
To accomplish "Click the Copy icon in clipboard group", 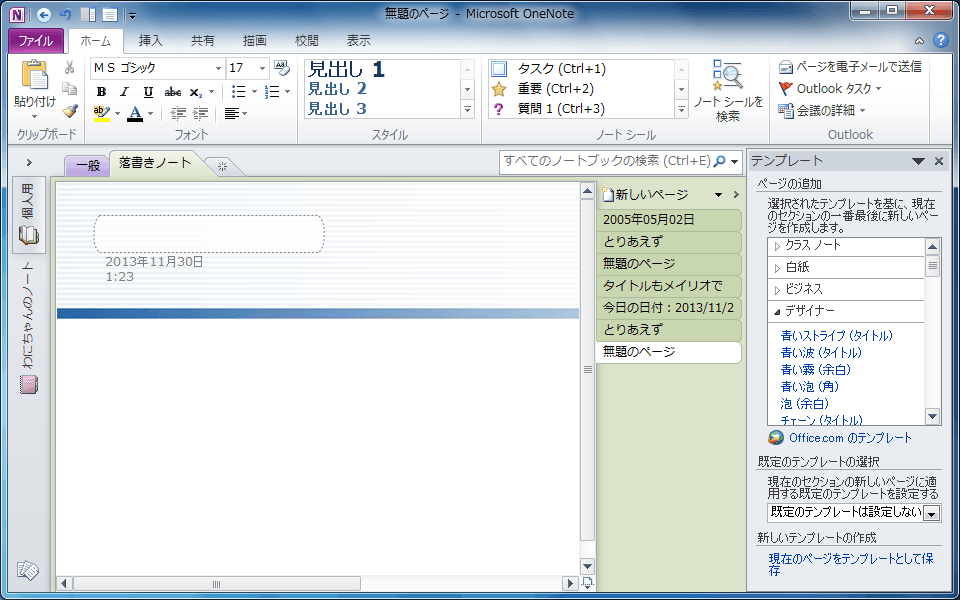I will click(70, 89).
